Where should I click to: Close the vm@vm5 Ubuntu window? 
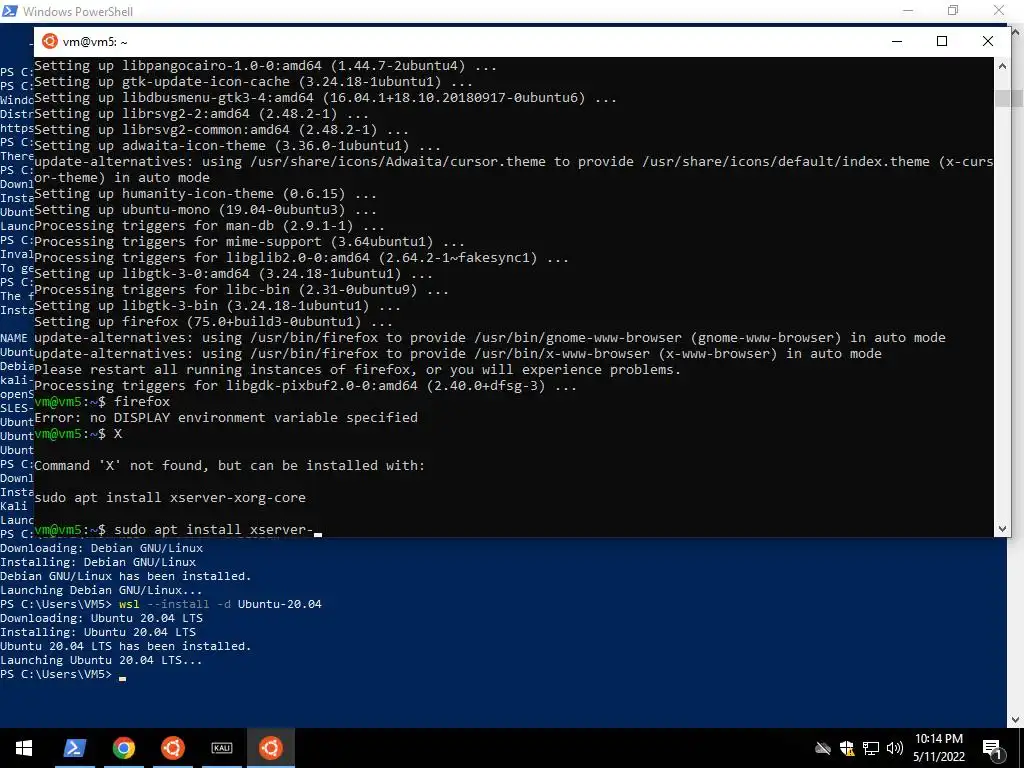(x=987, y=41)
